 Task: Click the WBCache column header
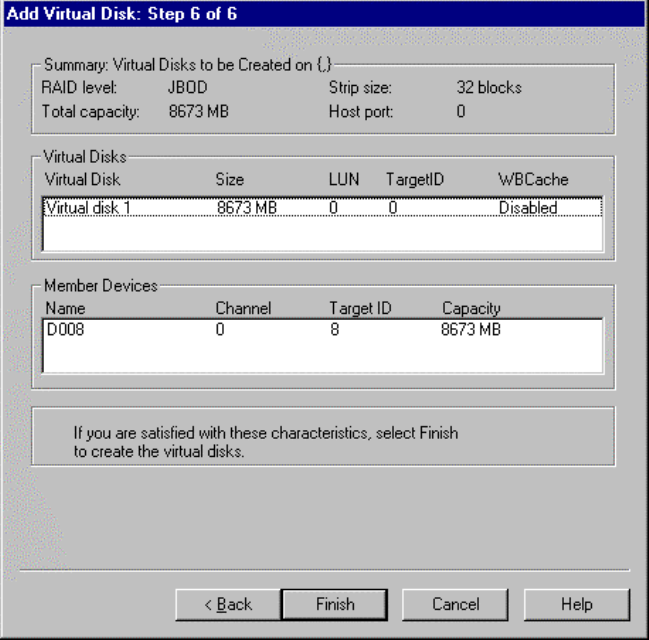(533, 180)
